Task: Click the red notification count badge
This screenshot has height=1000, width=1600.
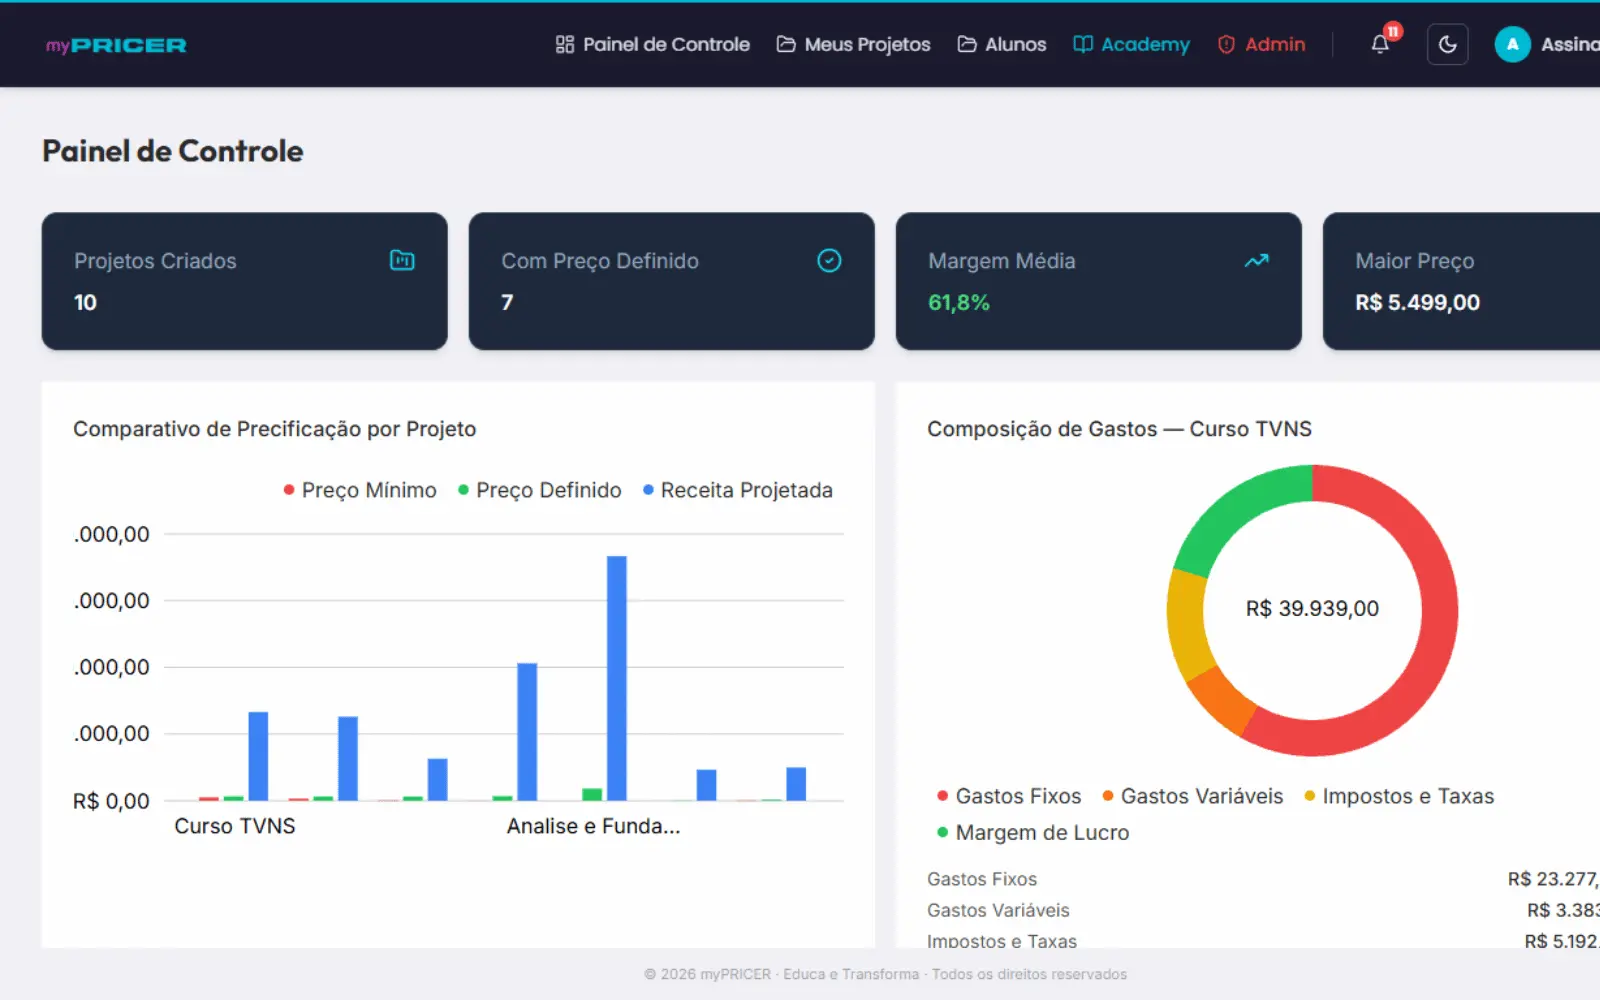Action: tap(1393, 32)
